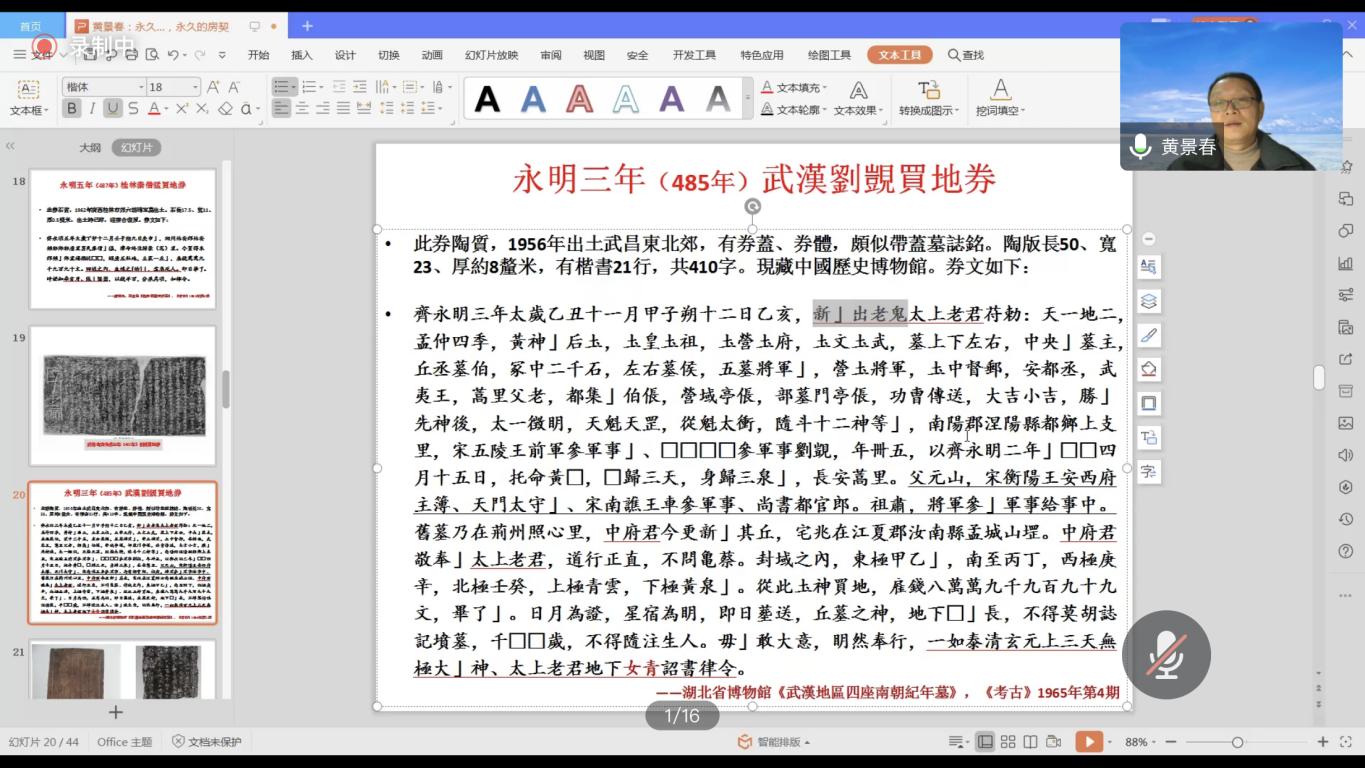The height and width of the screenshot is (768, 1365).
Task: Select slide 19 thumbnail
Action: [123, 394]
